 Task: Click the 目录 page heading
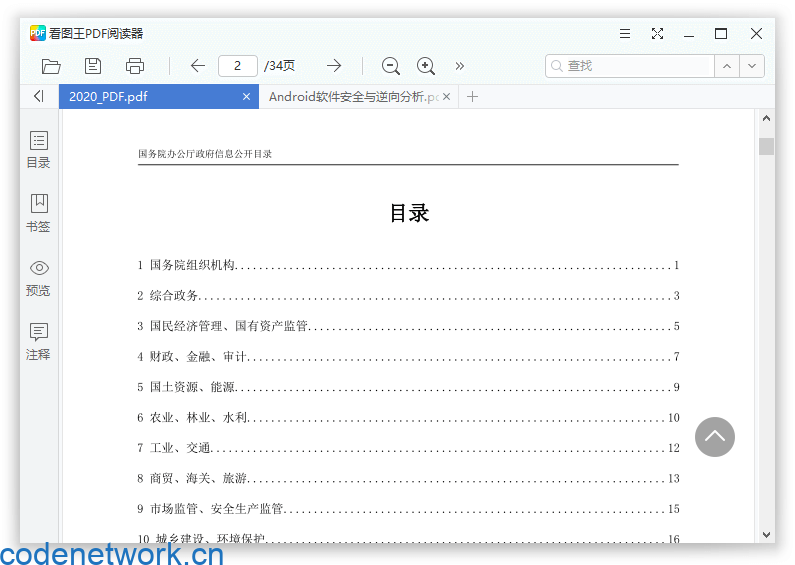coord(409,213)
